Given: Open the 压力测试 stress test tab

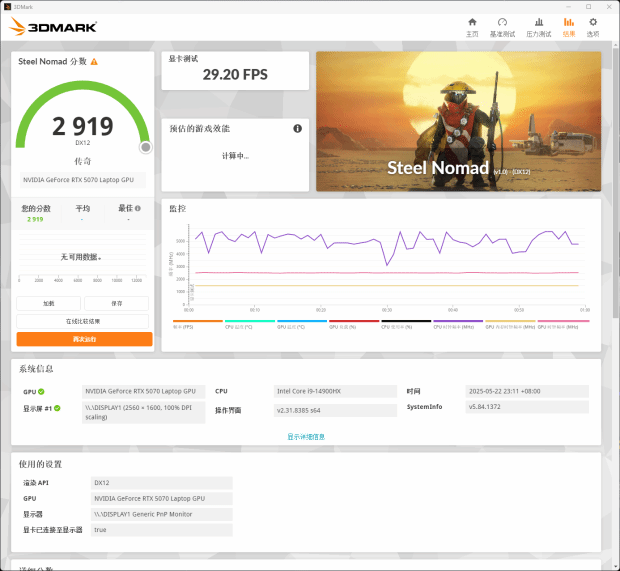Looking at the screenshot, I should point(539,27).
